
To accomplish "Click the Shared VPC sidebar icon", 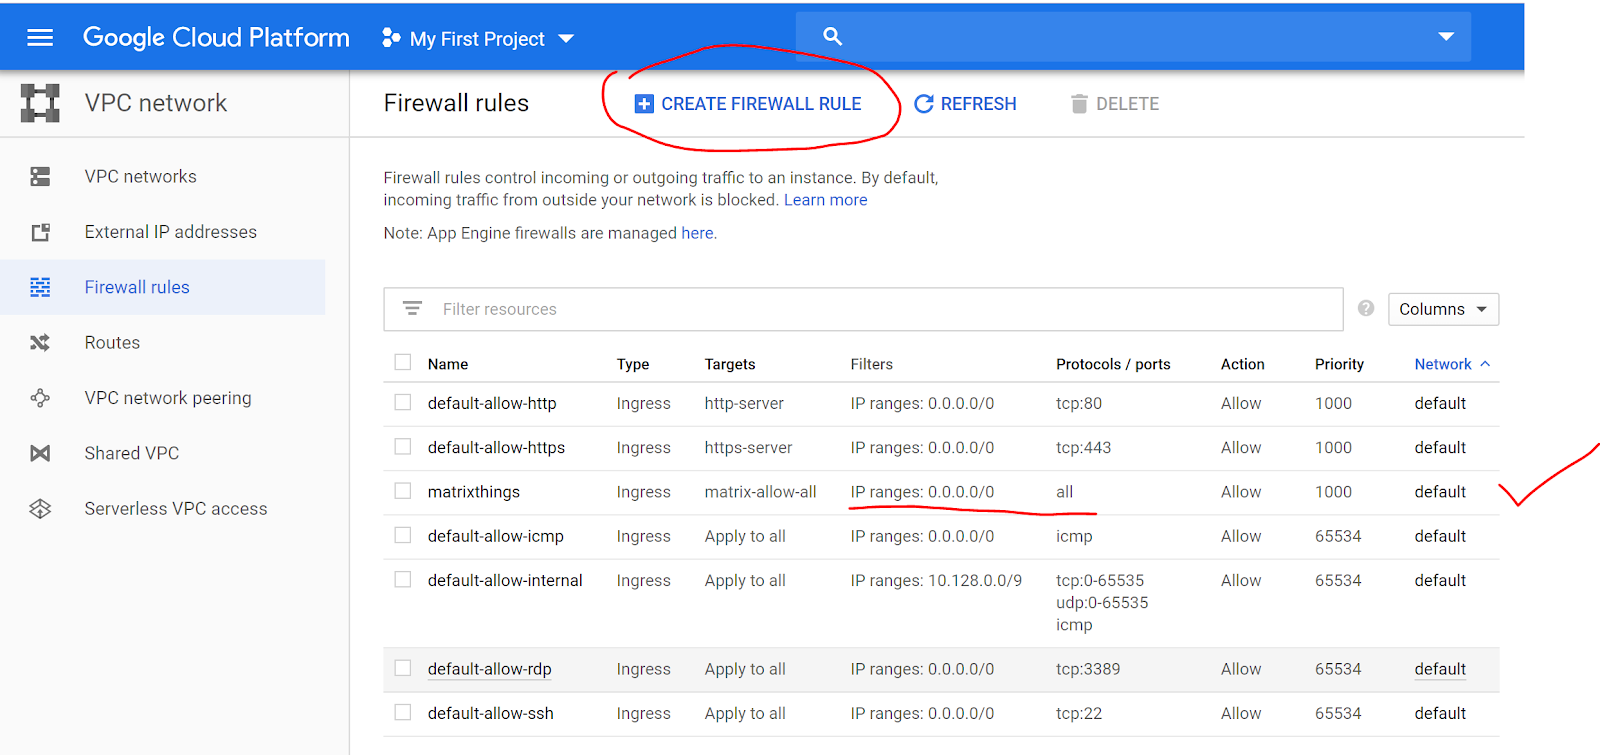I will click(x=40, y=453).
